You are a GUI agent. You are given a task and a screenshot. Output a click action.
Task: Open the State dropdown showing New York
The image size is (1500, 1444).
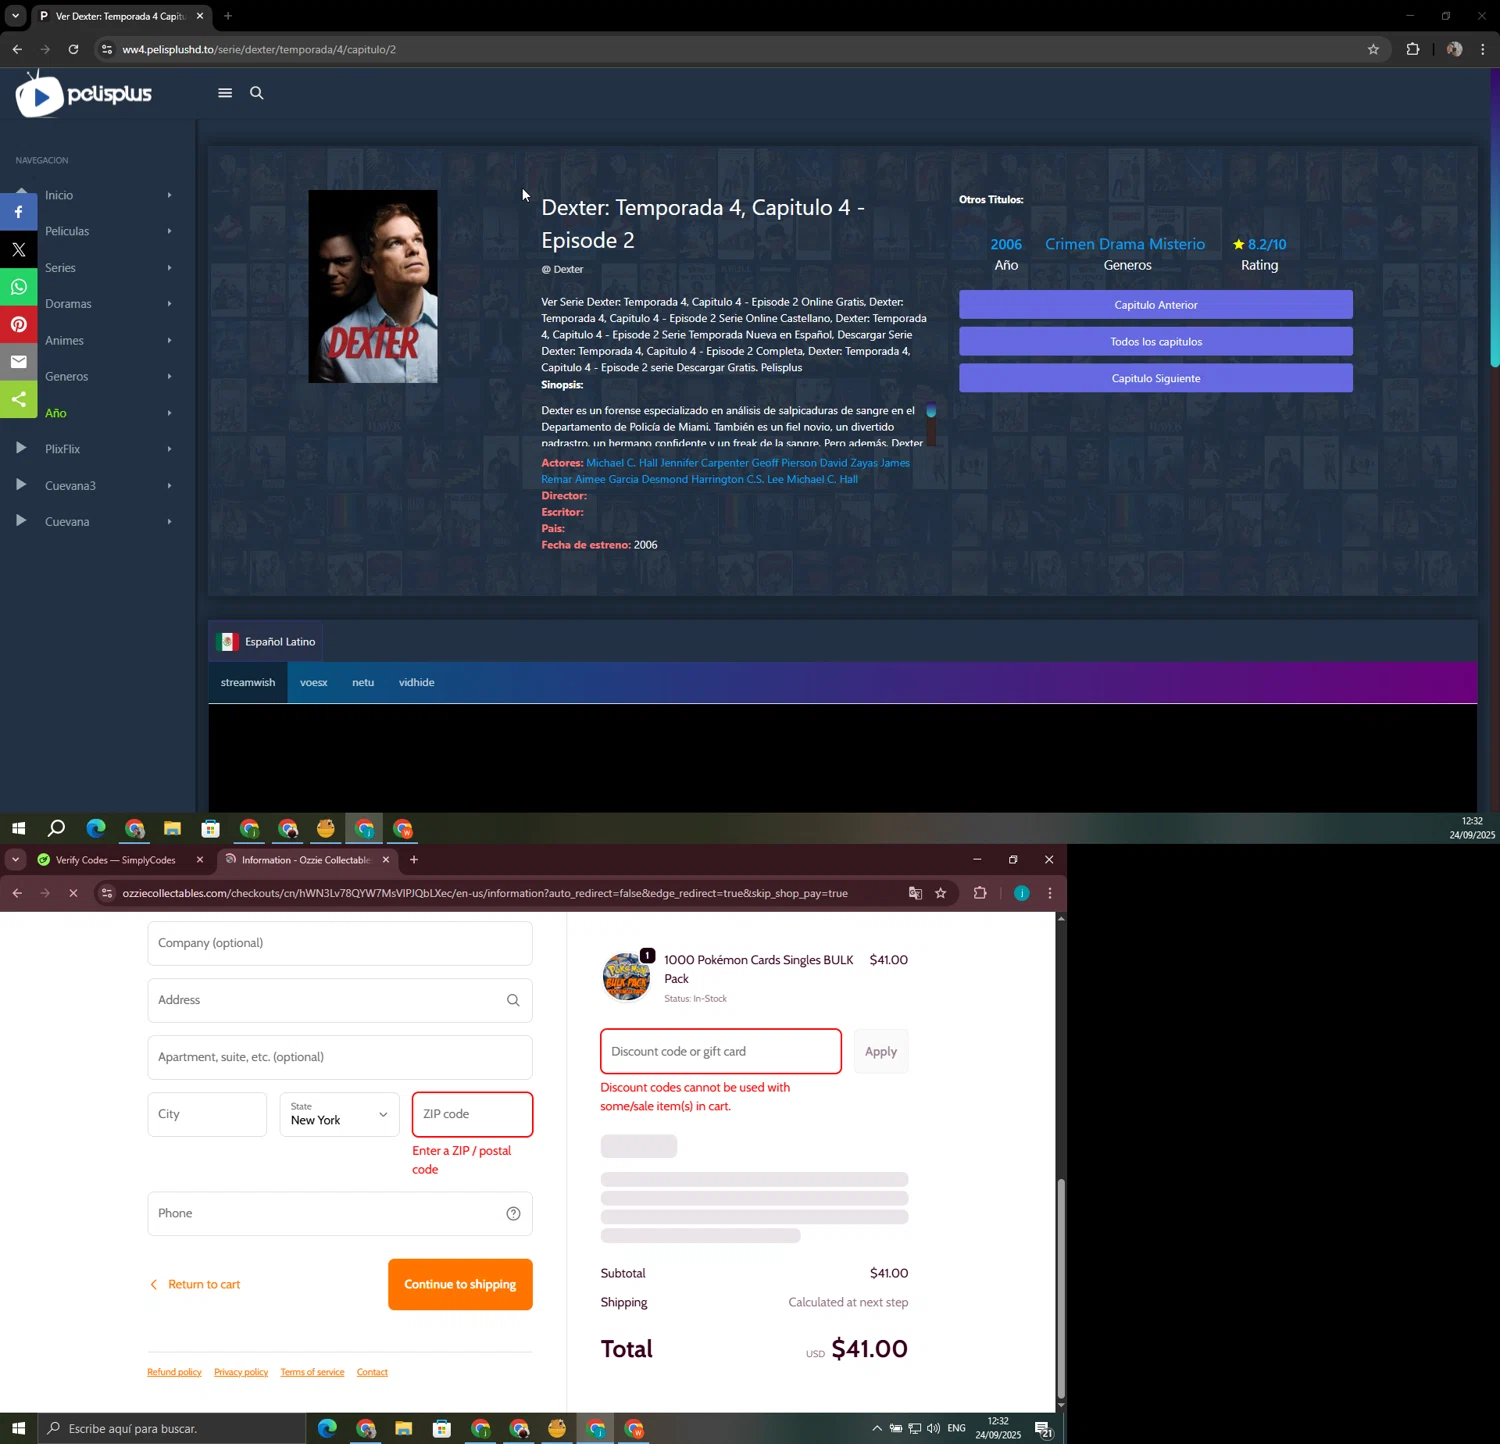point(339,1114)
